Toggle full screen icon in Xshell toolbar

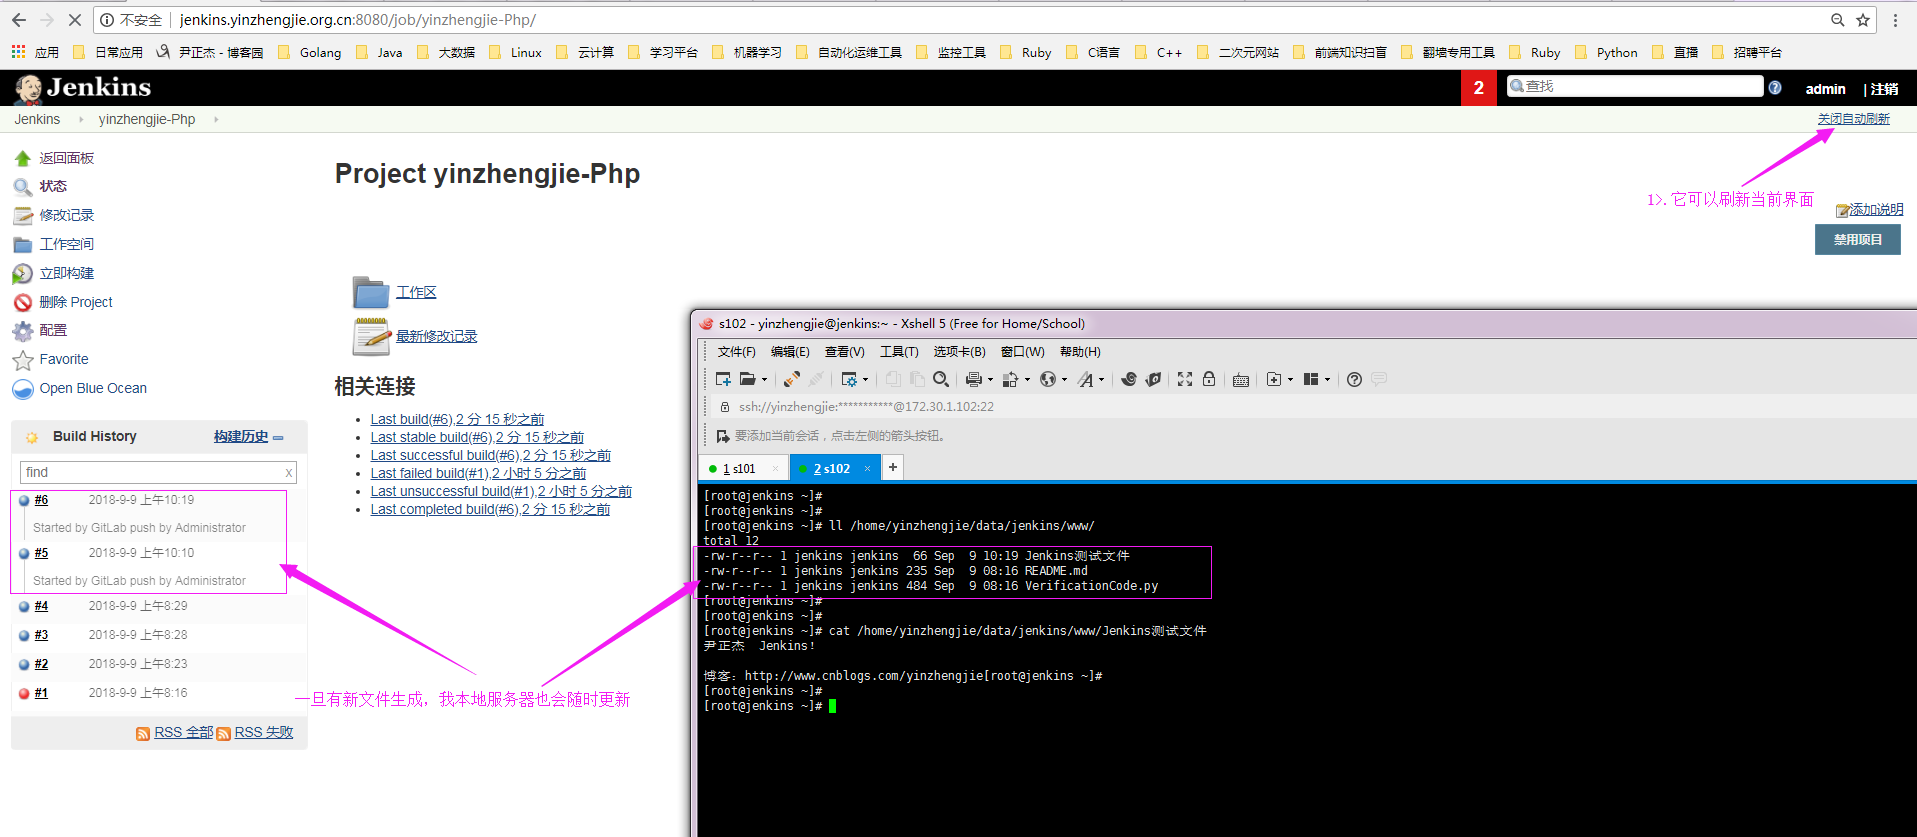[x=1185, y=379]
